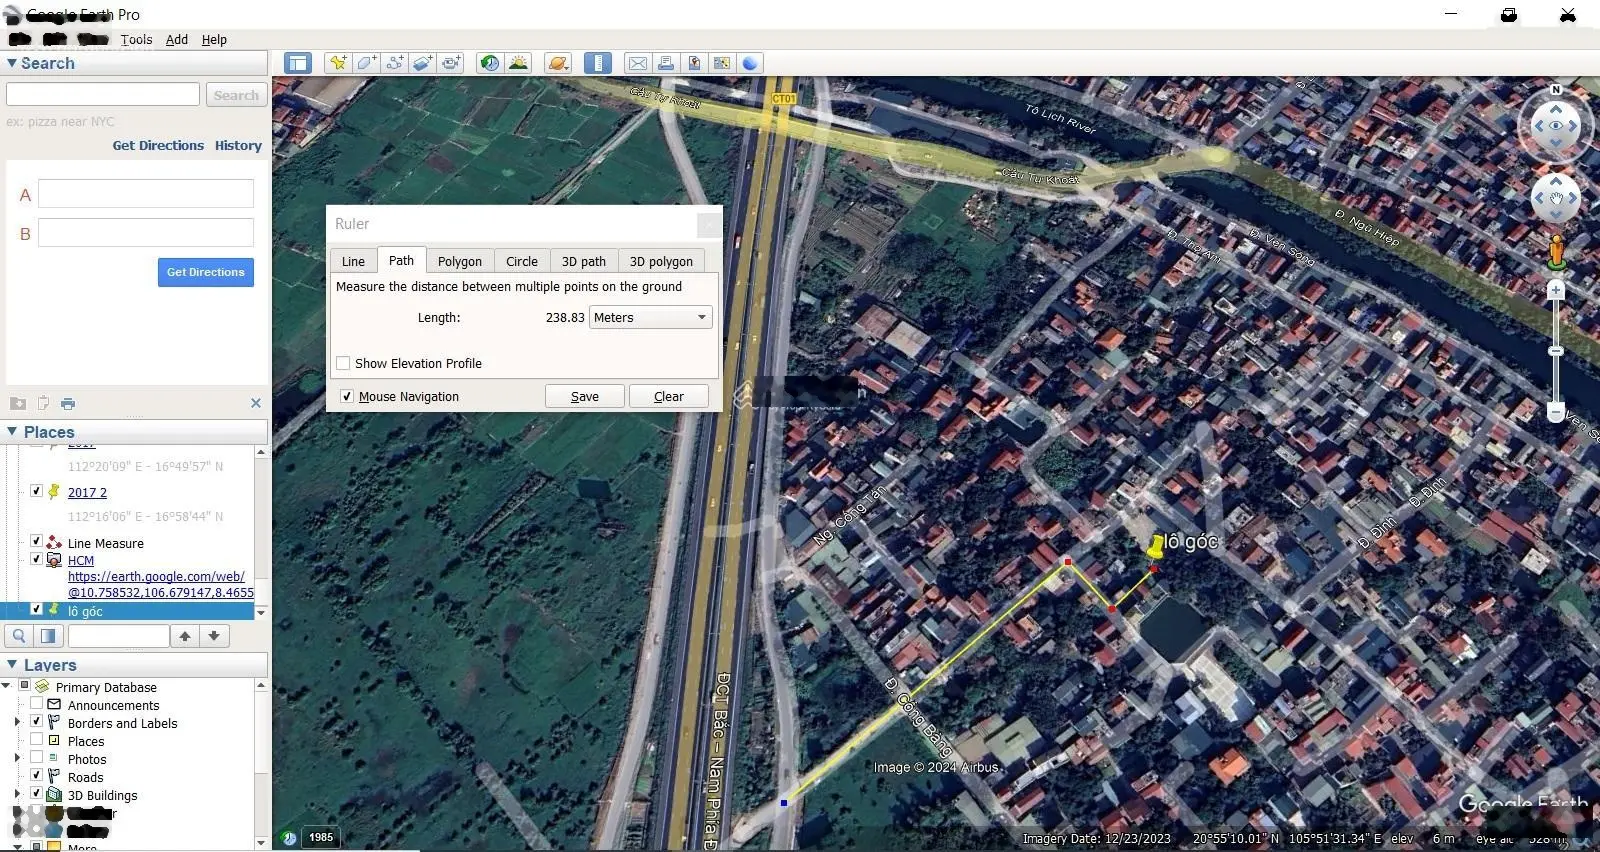Viewport: 1600px width, 852px height.
Task: Move item down with Places down arrow
Action: [214, 635]
